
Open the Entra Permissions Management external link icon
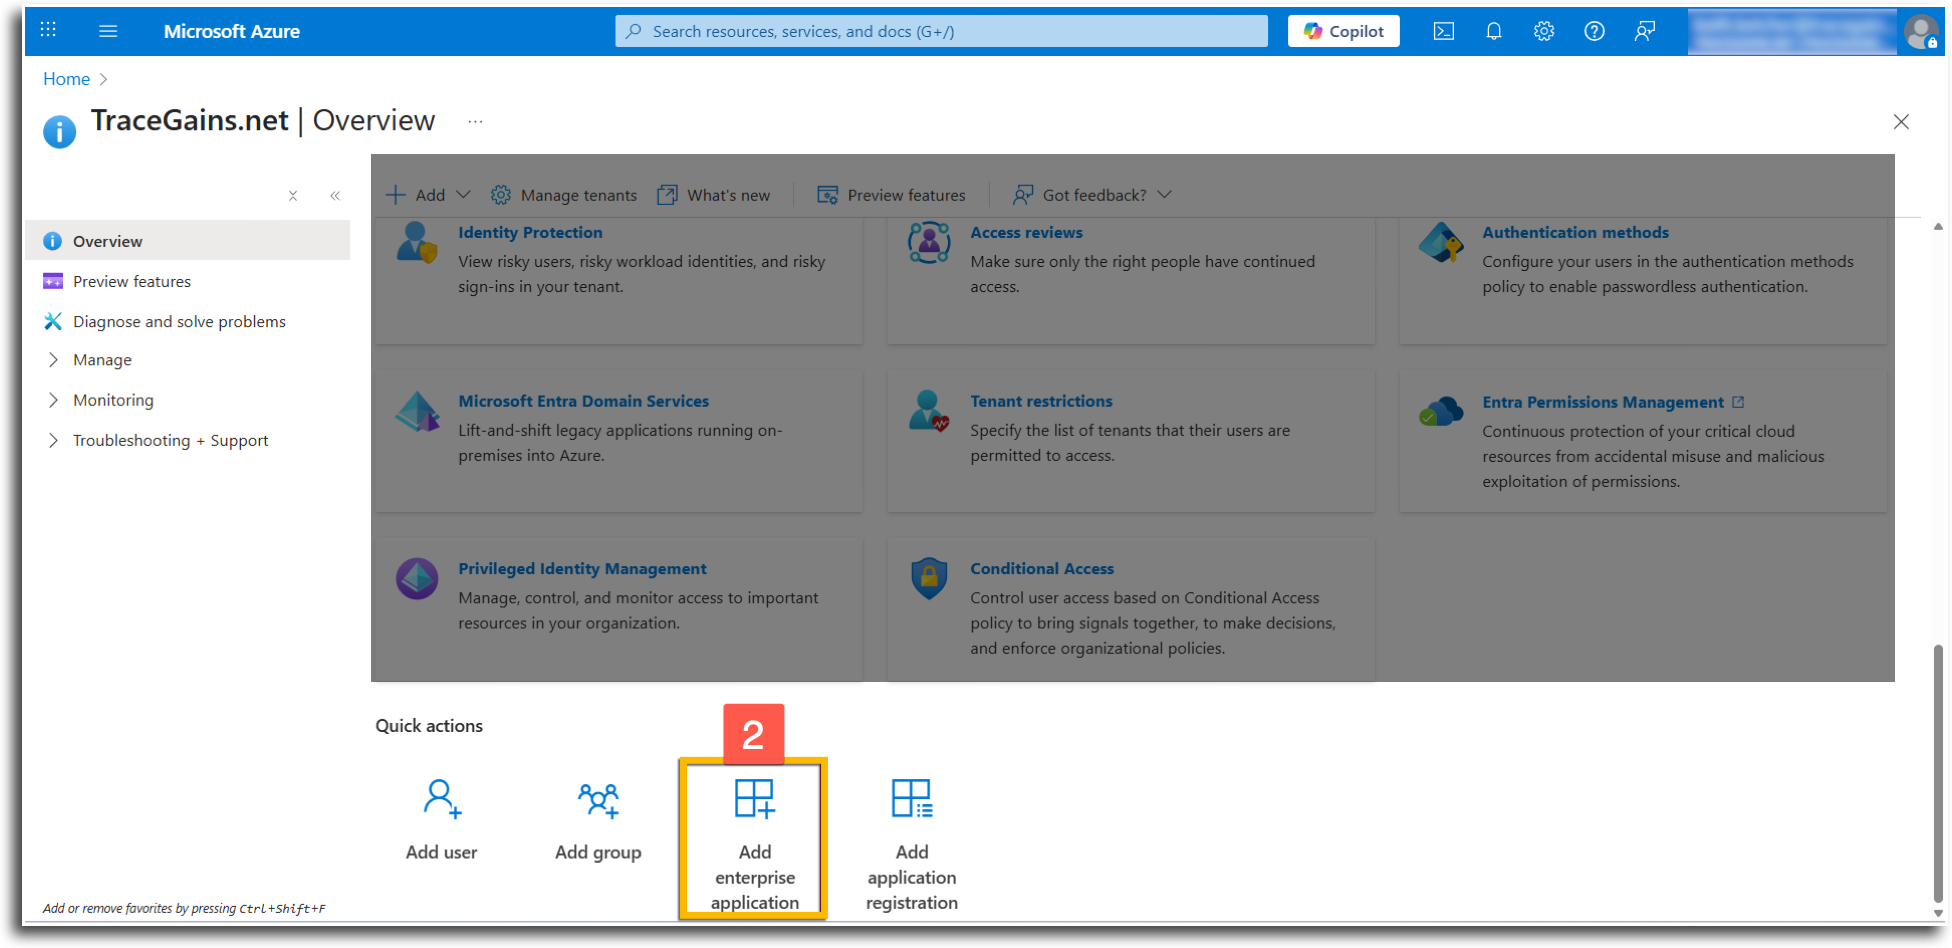tap(1738, 402)
